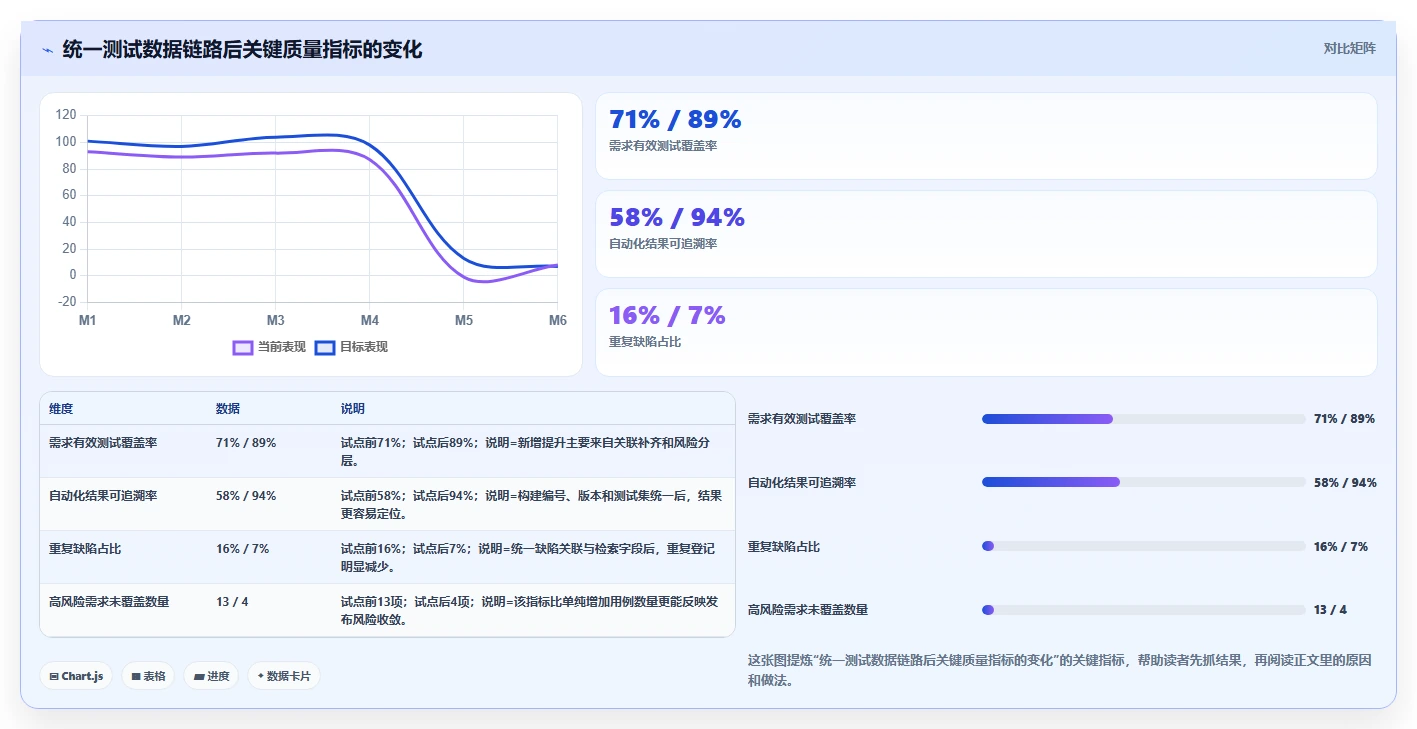Click the M5 x-axis label
The width and height of the screenshot is (1417, 729).
point(464,320)
